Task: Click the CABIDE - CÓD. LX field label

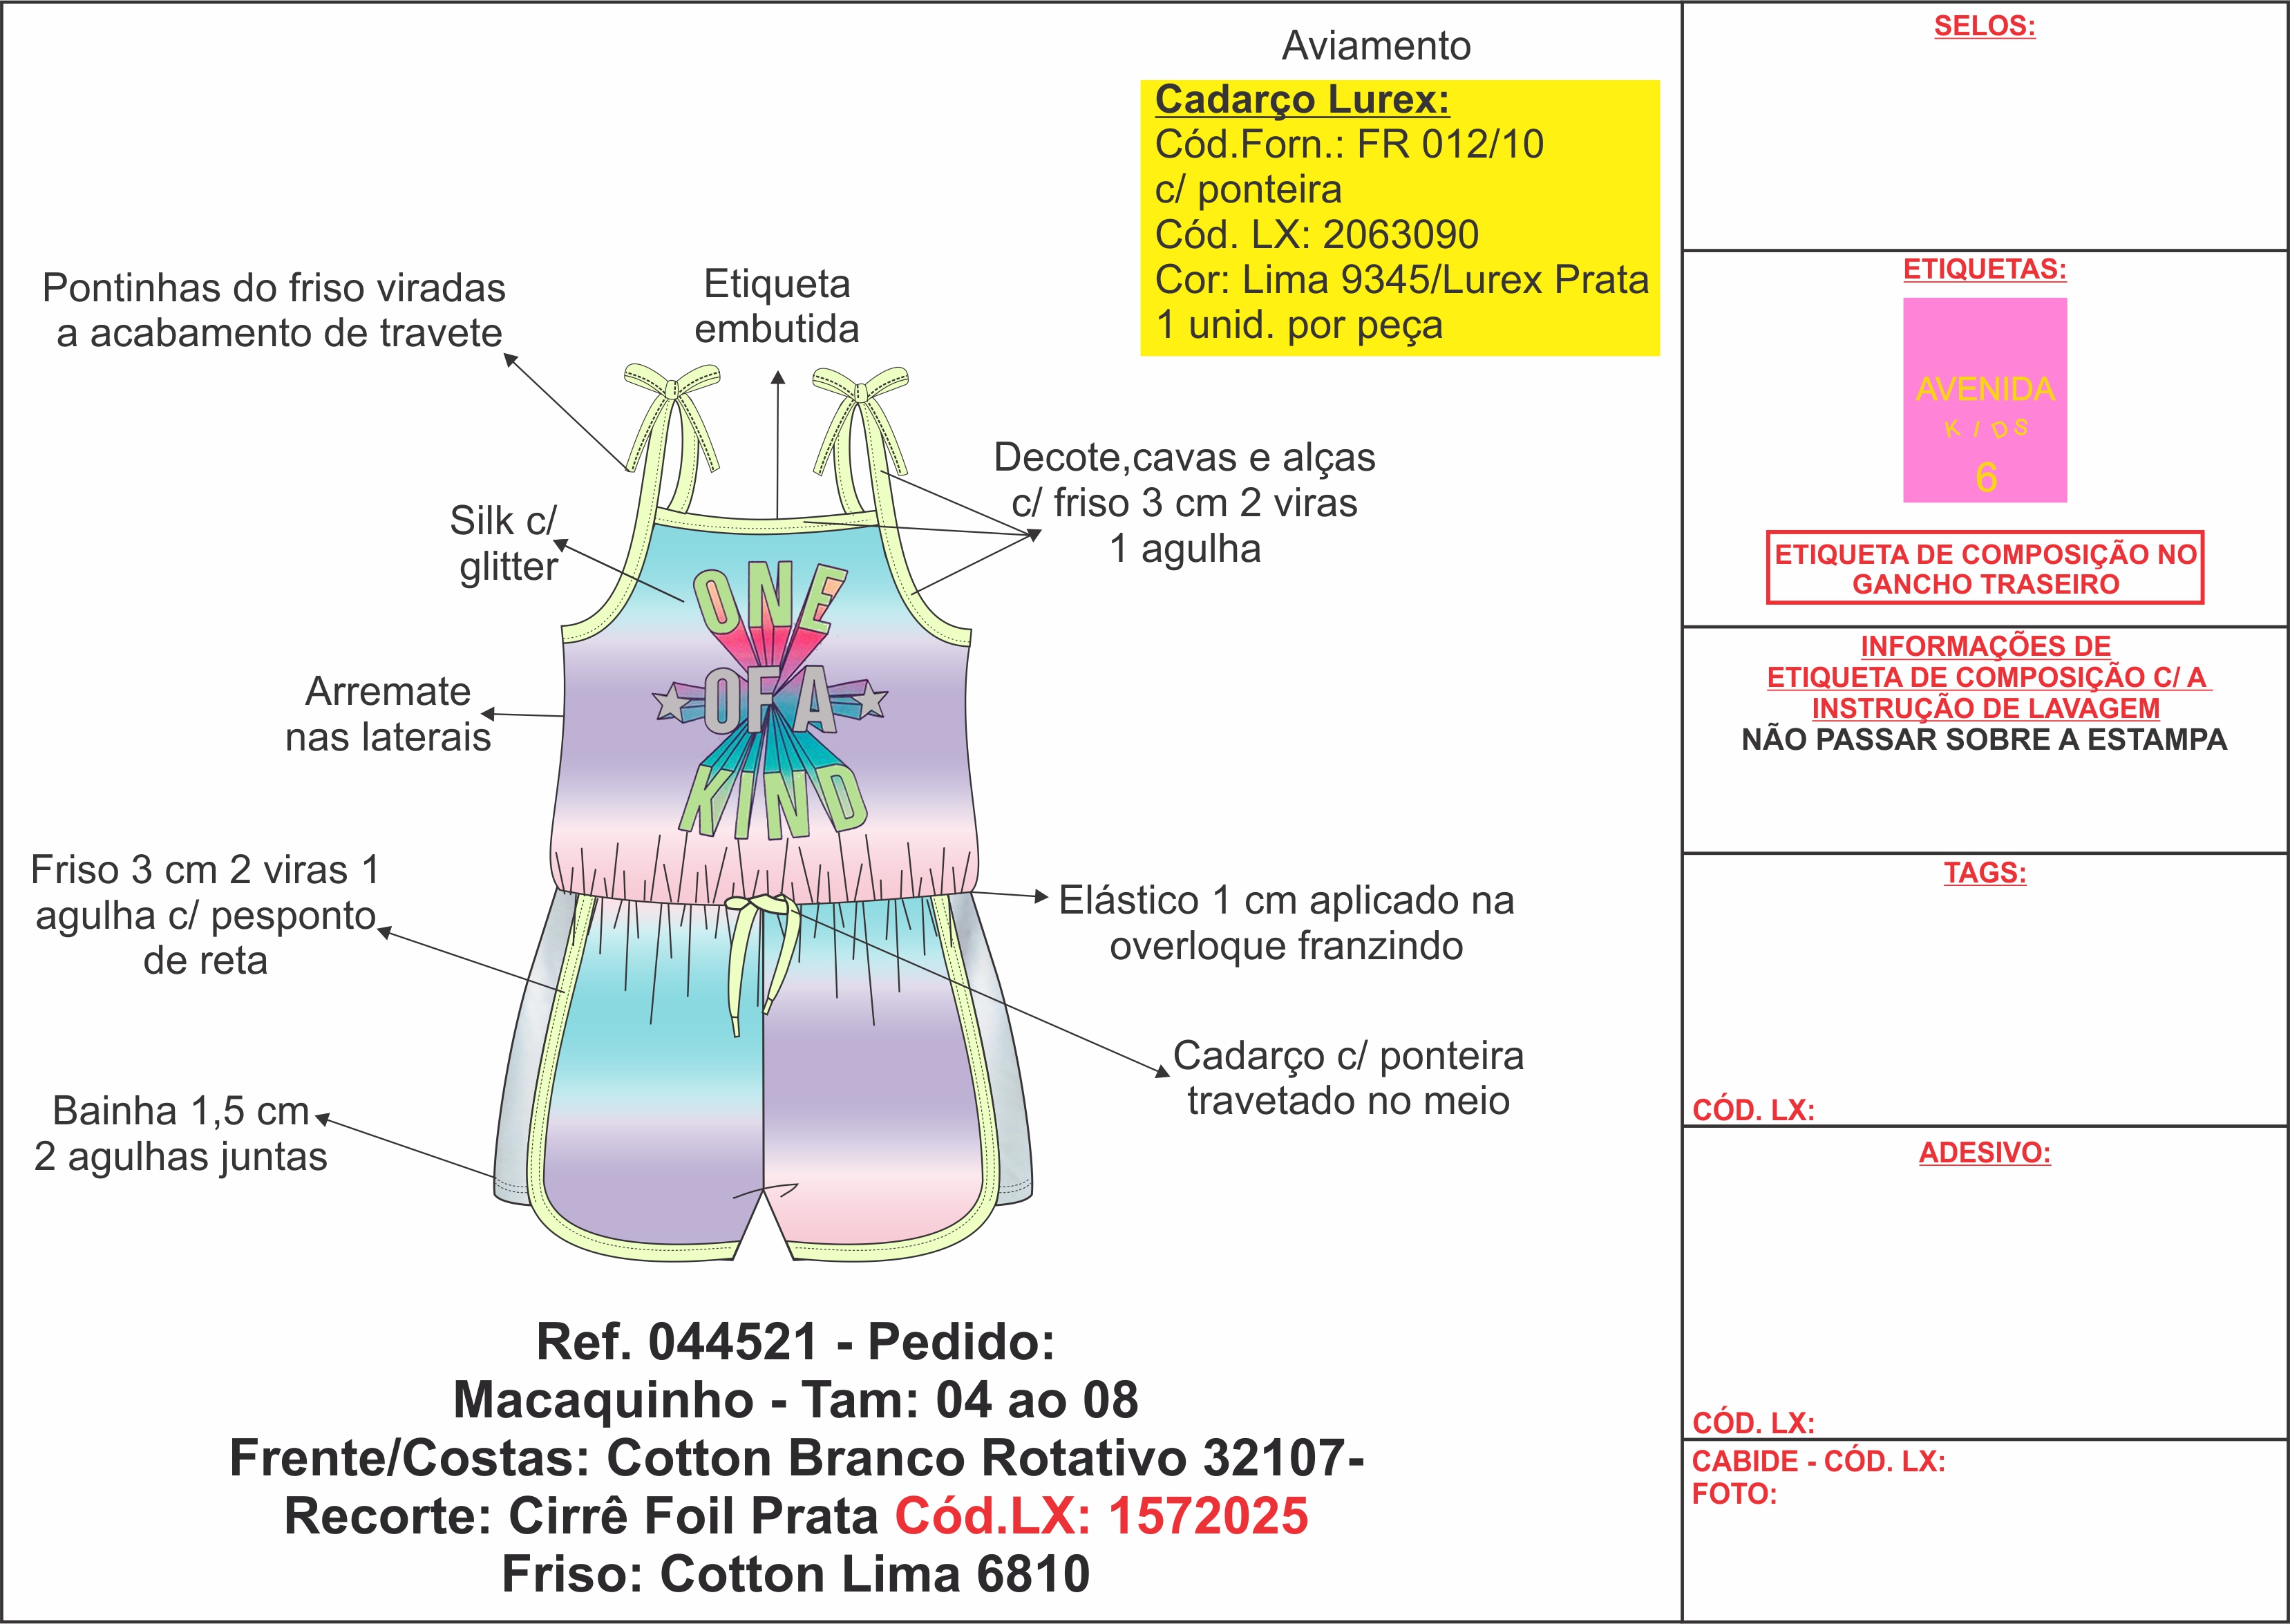Action: tap(1818, 1461)
